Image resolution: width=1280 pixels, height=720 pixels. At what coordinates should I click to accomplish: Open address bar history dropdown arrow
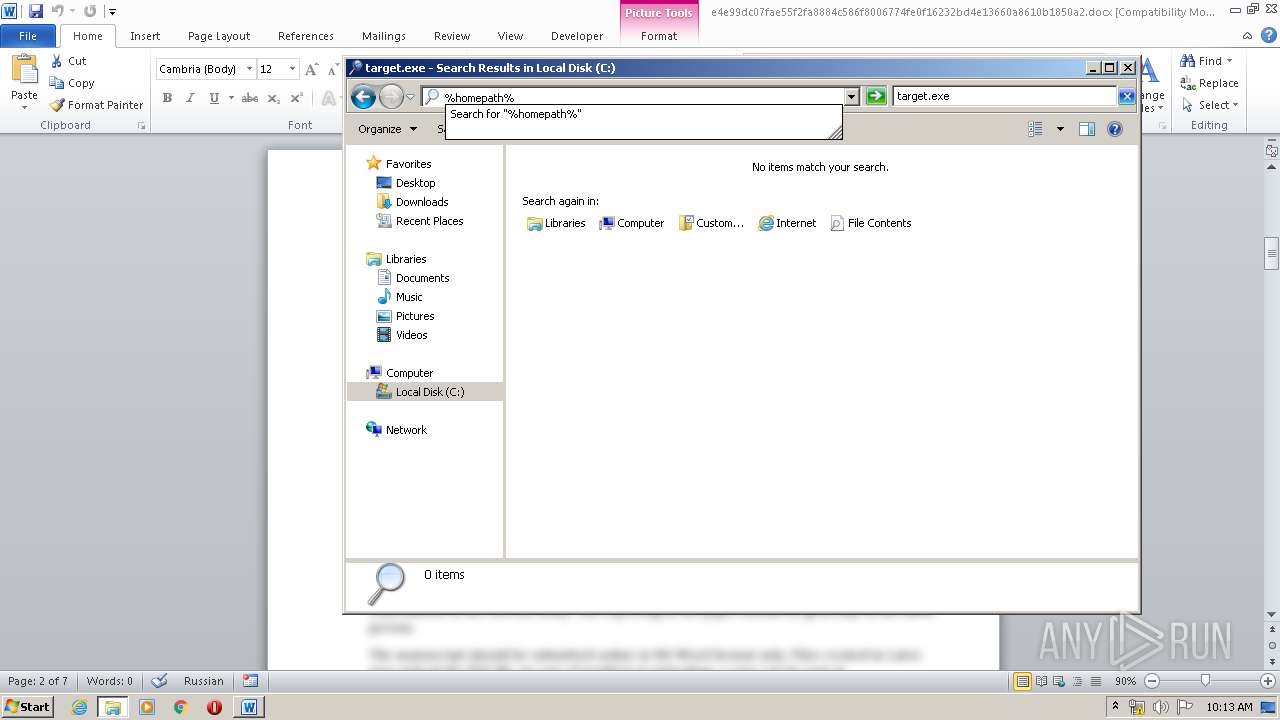[852, 97]
